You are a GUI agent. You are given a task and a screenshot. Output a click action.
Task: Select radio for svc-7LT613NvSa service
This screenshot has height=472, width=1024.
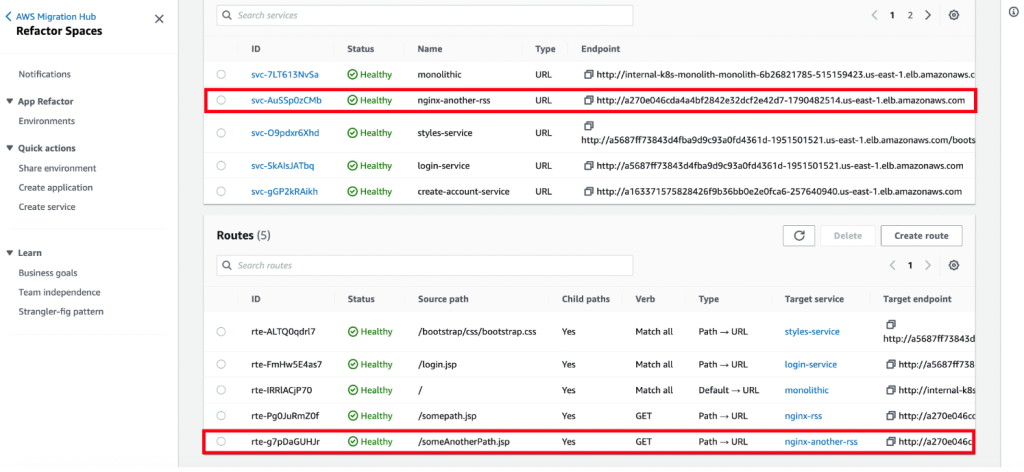(221, 74)
